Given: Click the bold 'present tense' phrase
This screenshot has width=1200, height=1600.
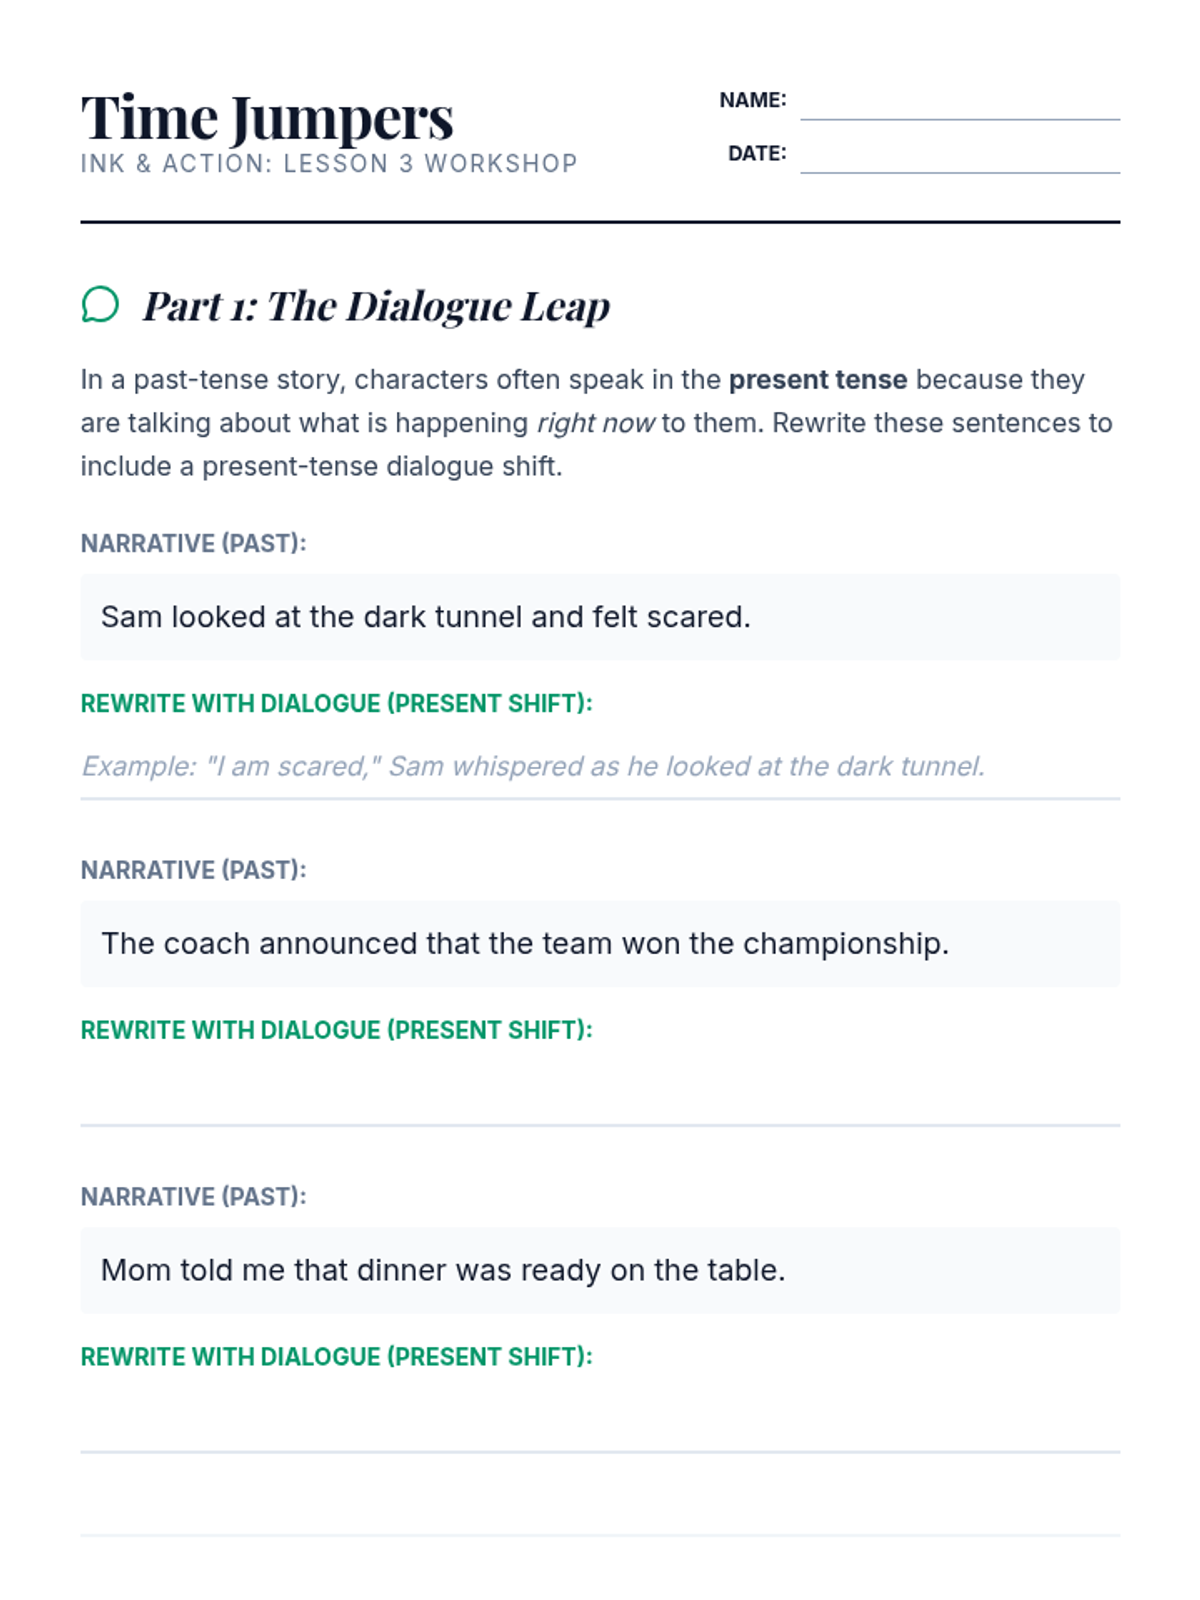Looking at the screenshot, I should click(x=818, y=380).
